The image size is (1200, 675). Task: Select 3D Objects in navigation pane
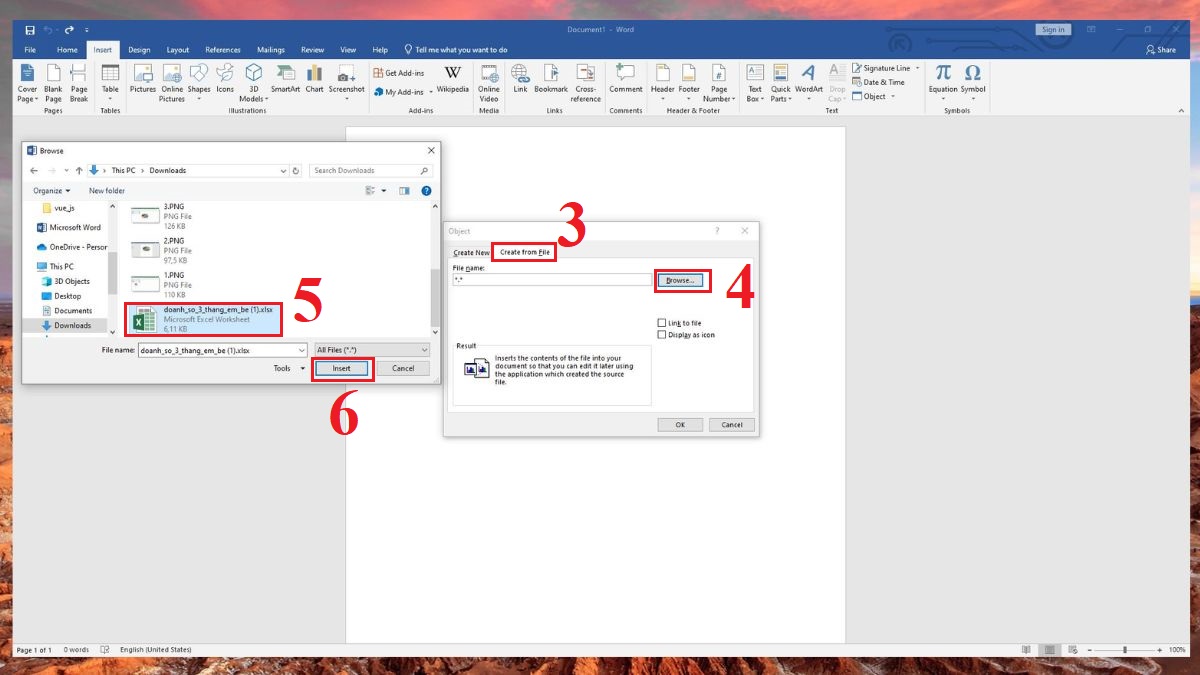(x=70, y=281)
